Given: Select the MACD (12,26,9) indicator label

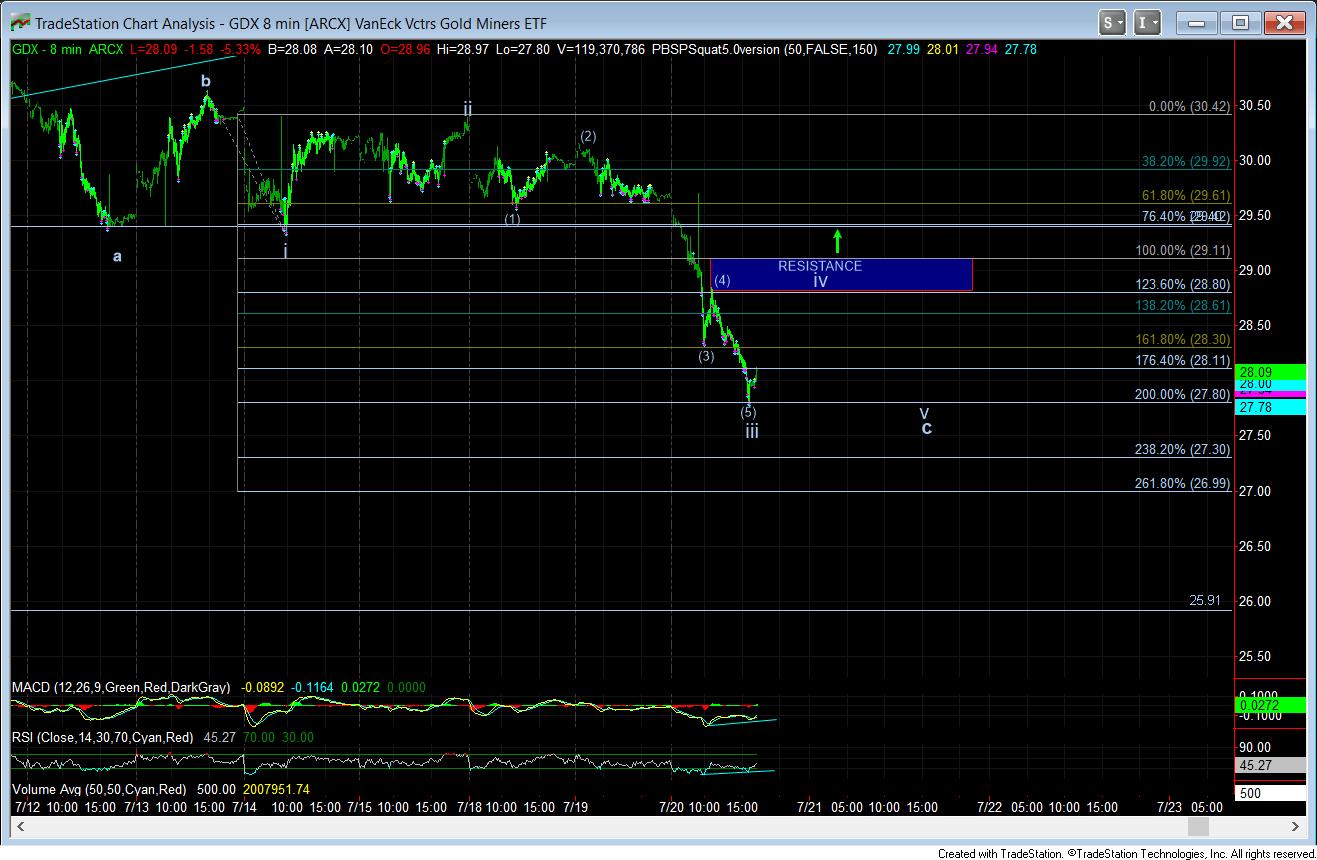Looking at the screenshot, I should tap(121, 688).
